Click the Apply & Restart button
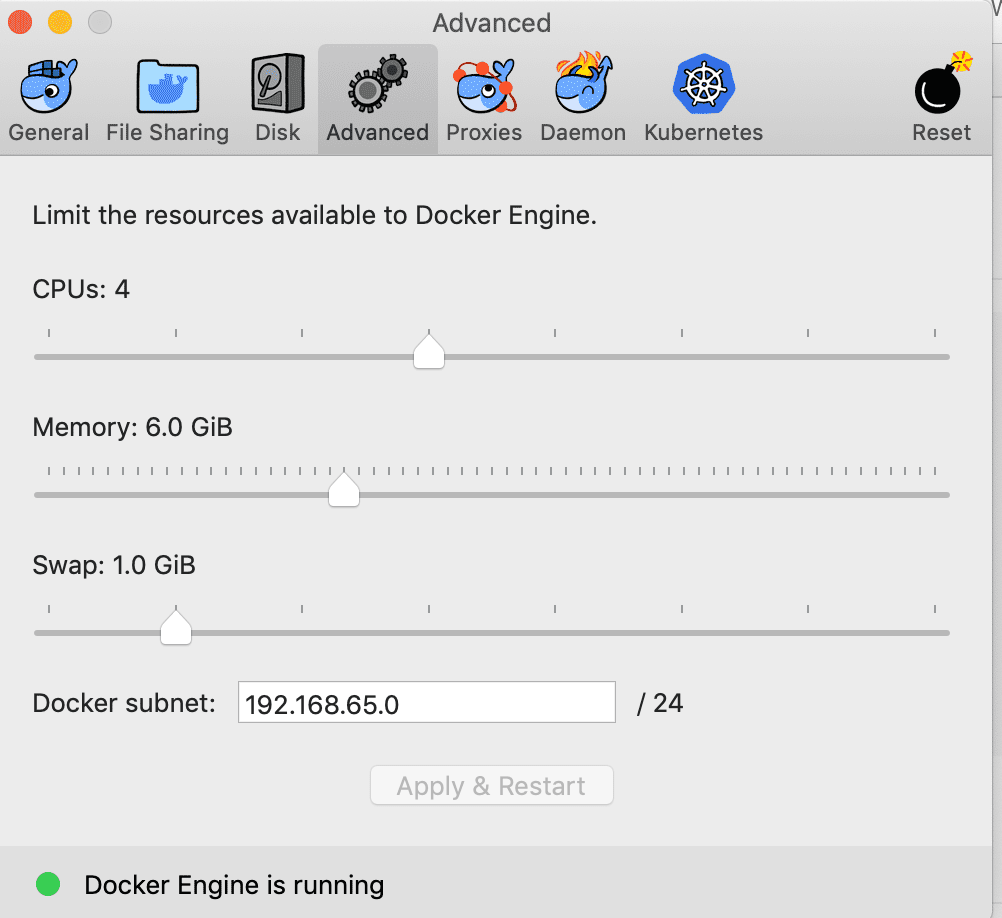The image size is (1002, 918). pos(492,785)
